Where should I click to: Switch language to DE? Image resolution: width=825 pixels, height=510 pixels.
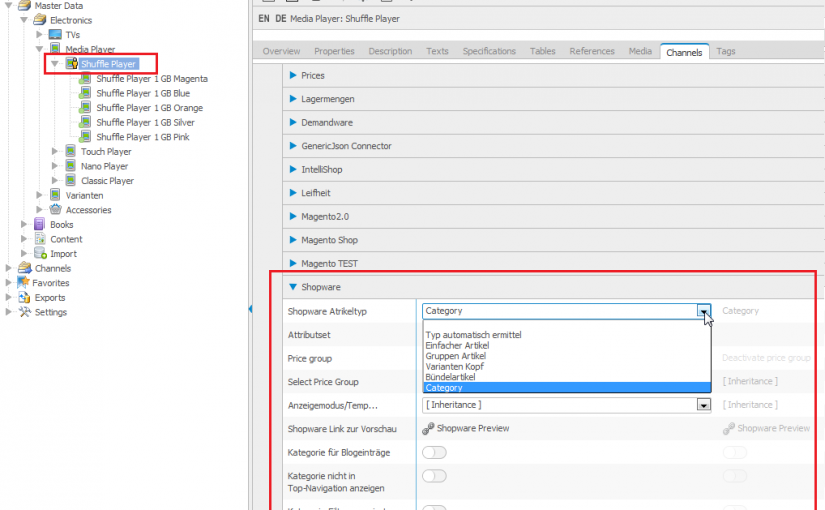[281, 19]
